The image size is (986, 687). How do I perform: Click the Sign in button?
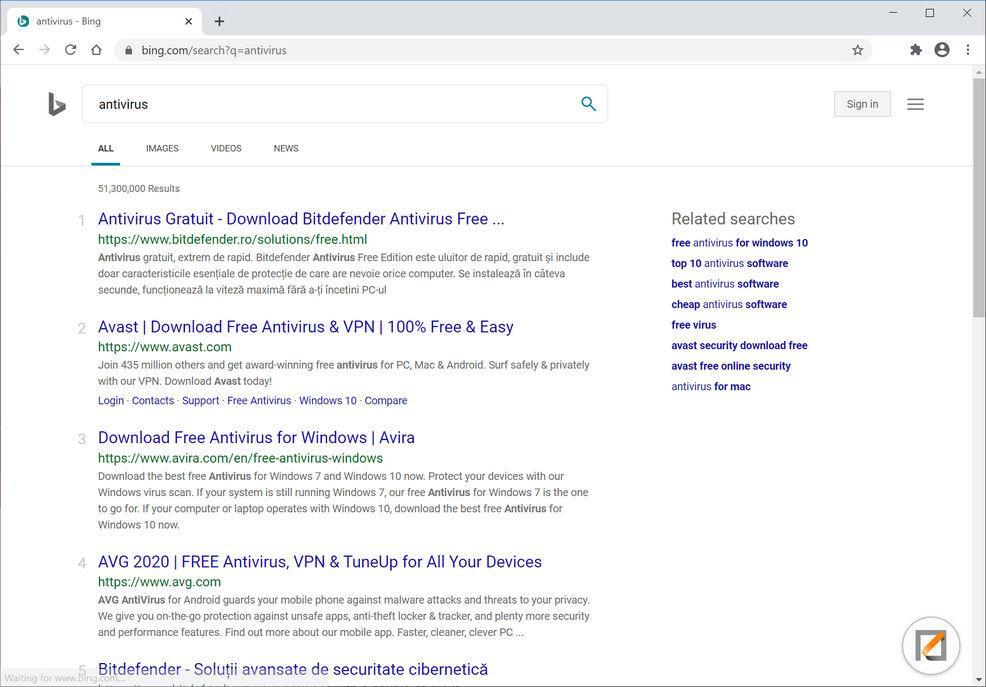coord(862,104)
